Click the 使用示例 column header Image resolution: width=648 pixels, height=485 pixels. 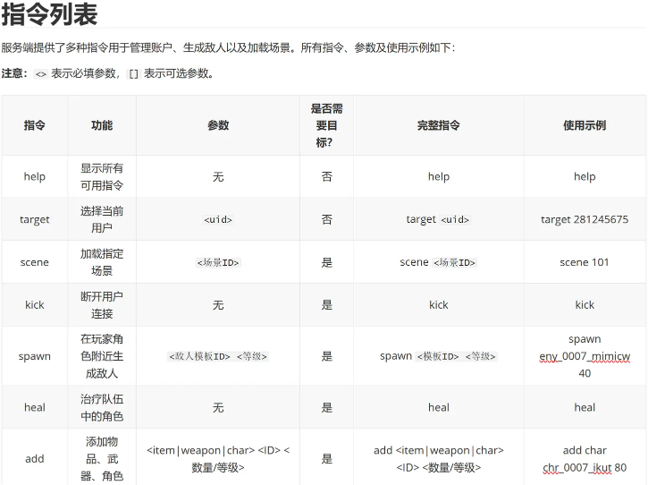[584, 126]
